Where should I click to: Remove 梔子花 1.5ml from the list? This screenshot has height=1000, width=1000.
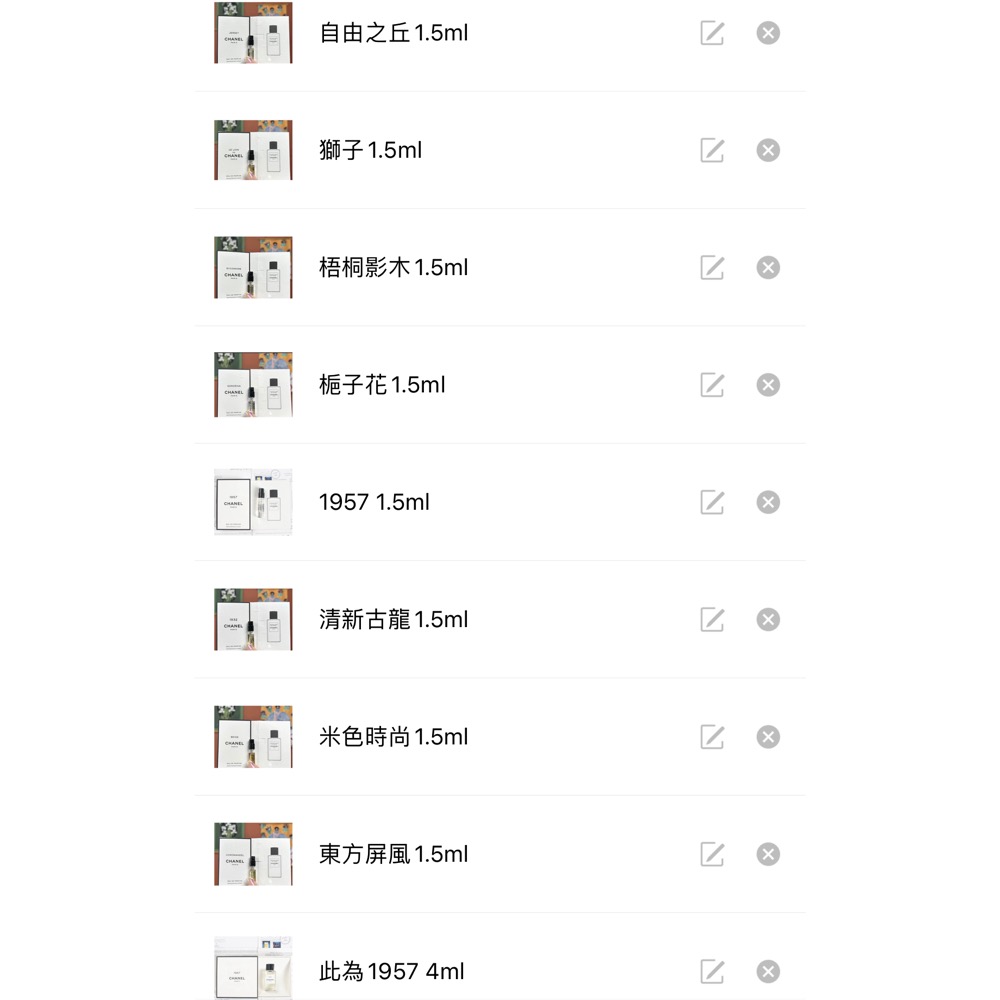(x=768, y=385)
